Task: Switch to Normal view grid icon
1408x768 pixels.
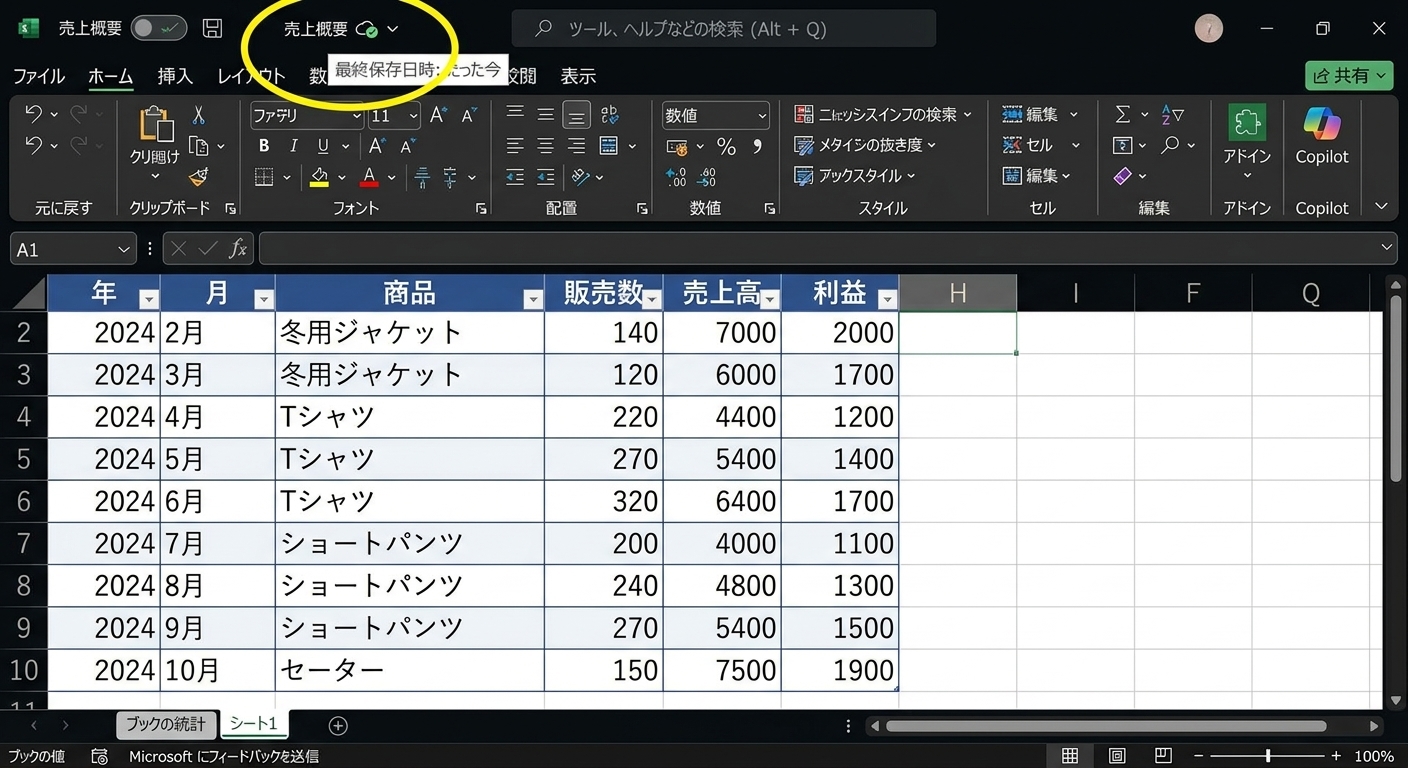Action: [x=1070, y=756]
